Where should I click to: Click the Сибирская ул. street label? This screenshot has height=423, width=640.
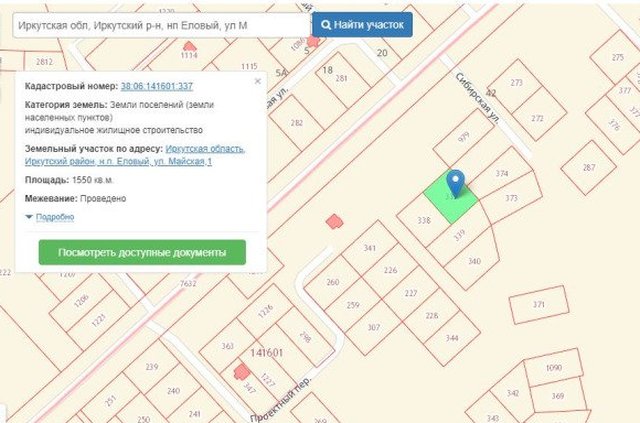[x=477, y=98]
